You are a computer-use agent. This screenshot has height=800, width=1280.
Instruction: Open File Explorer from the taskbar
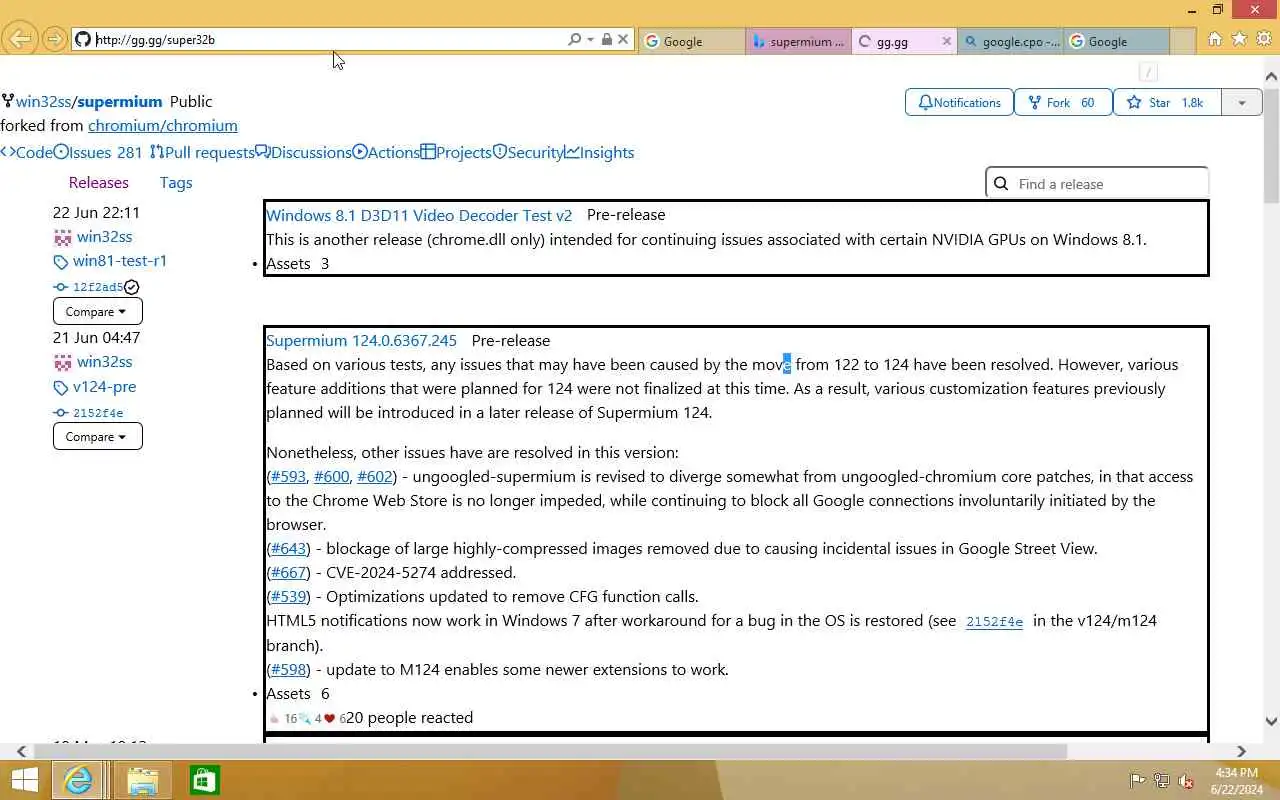[142, 780]
